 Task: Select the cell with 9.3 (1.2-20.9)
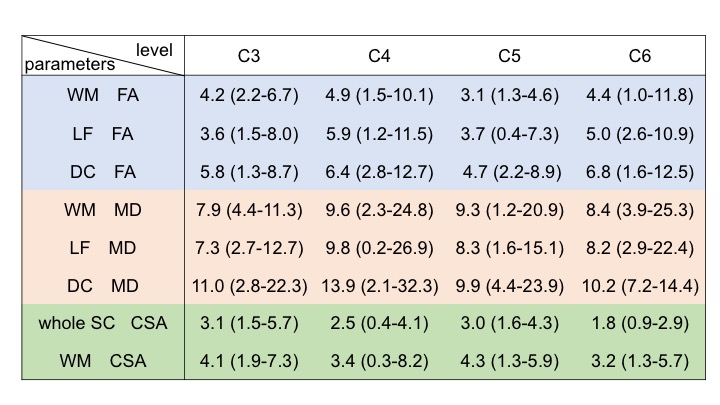[x=506, y=210]
